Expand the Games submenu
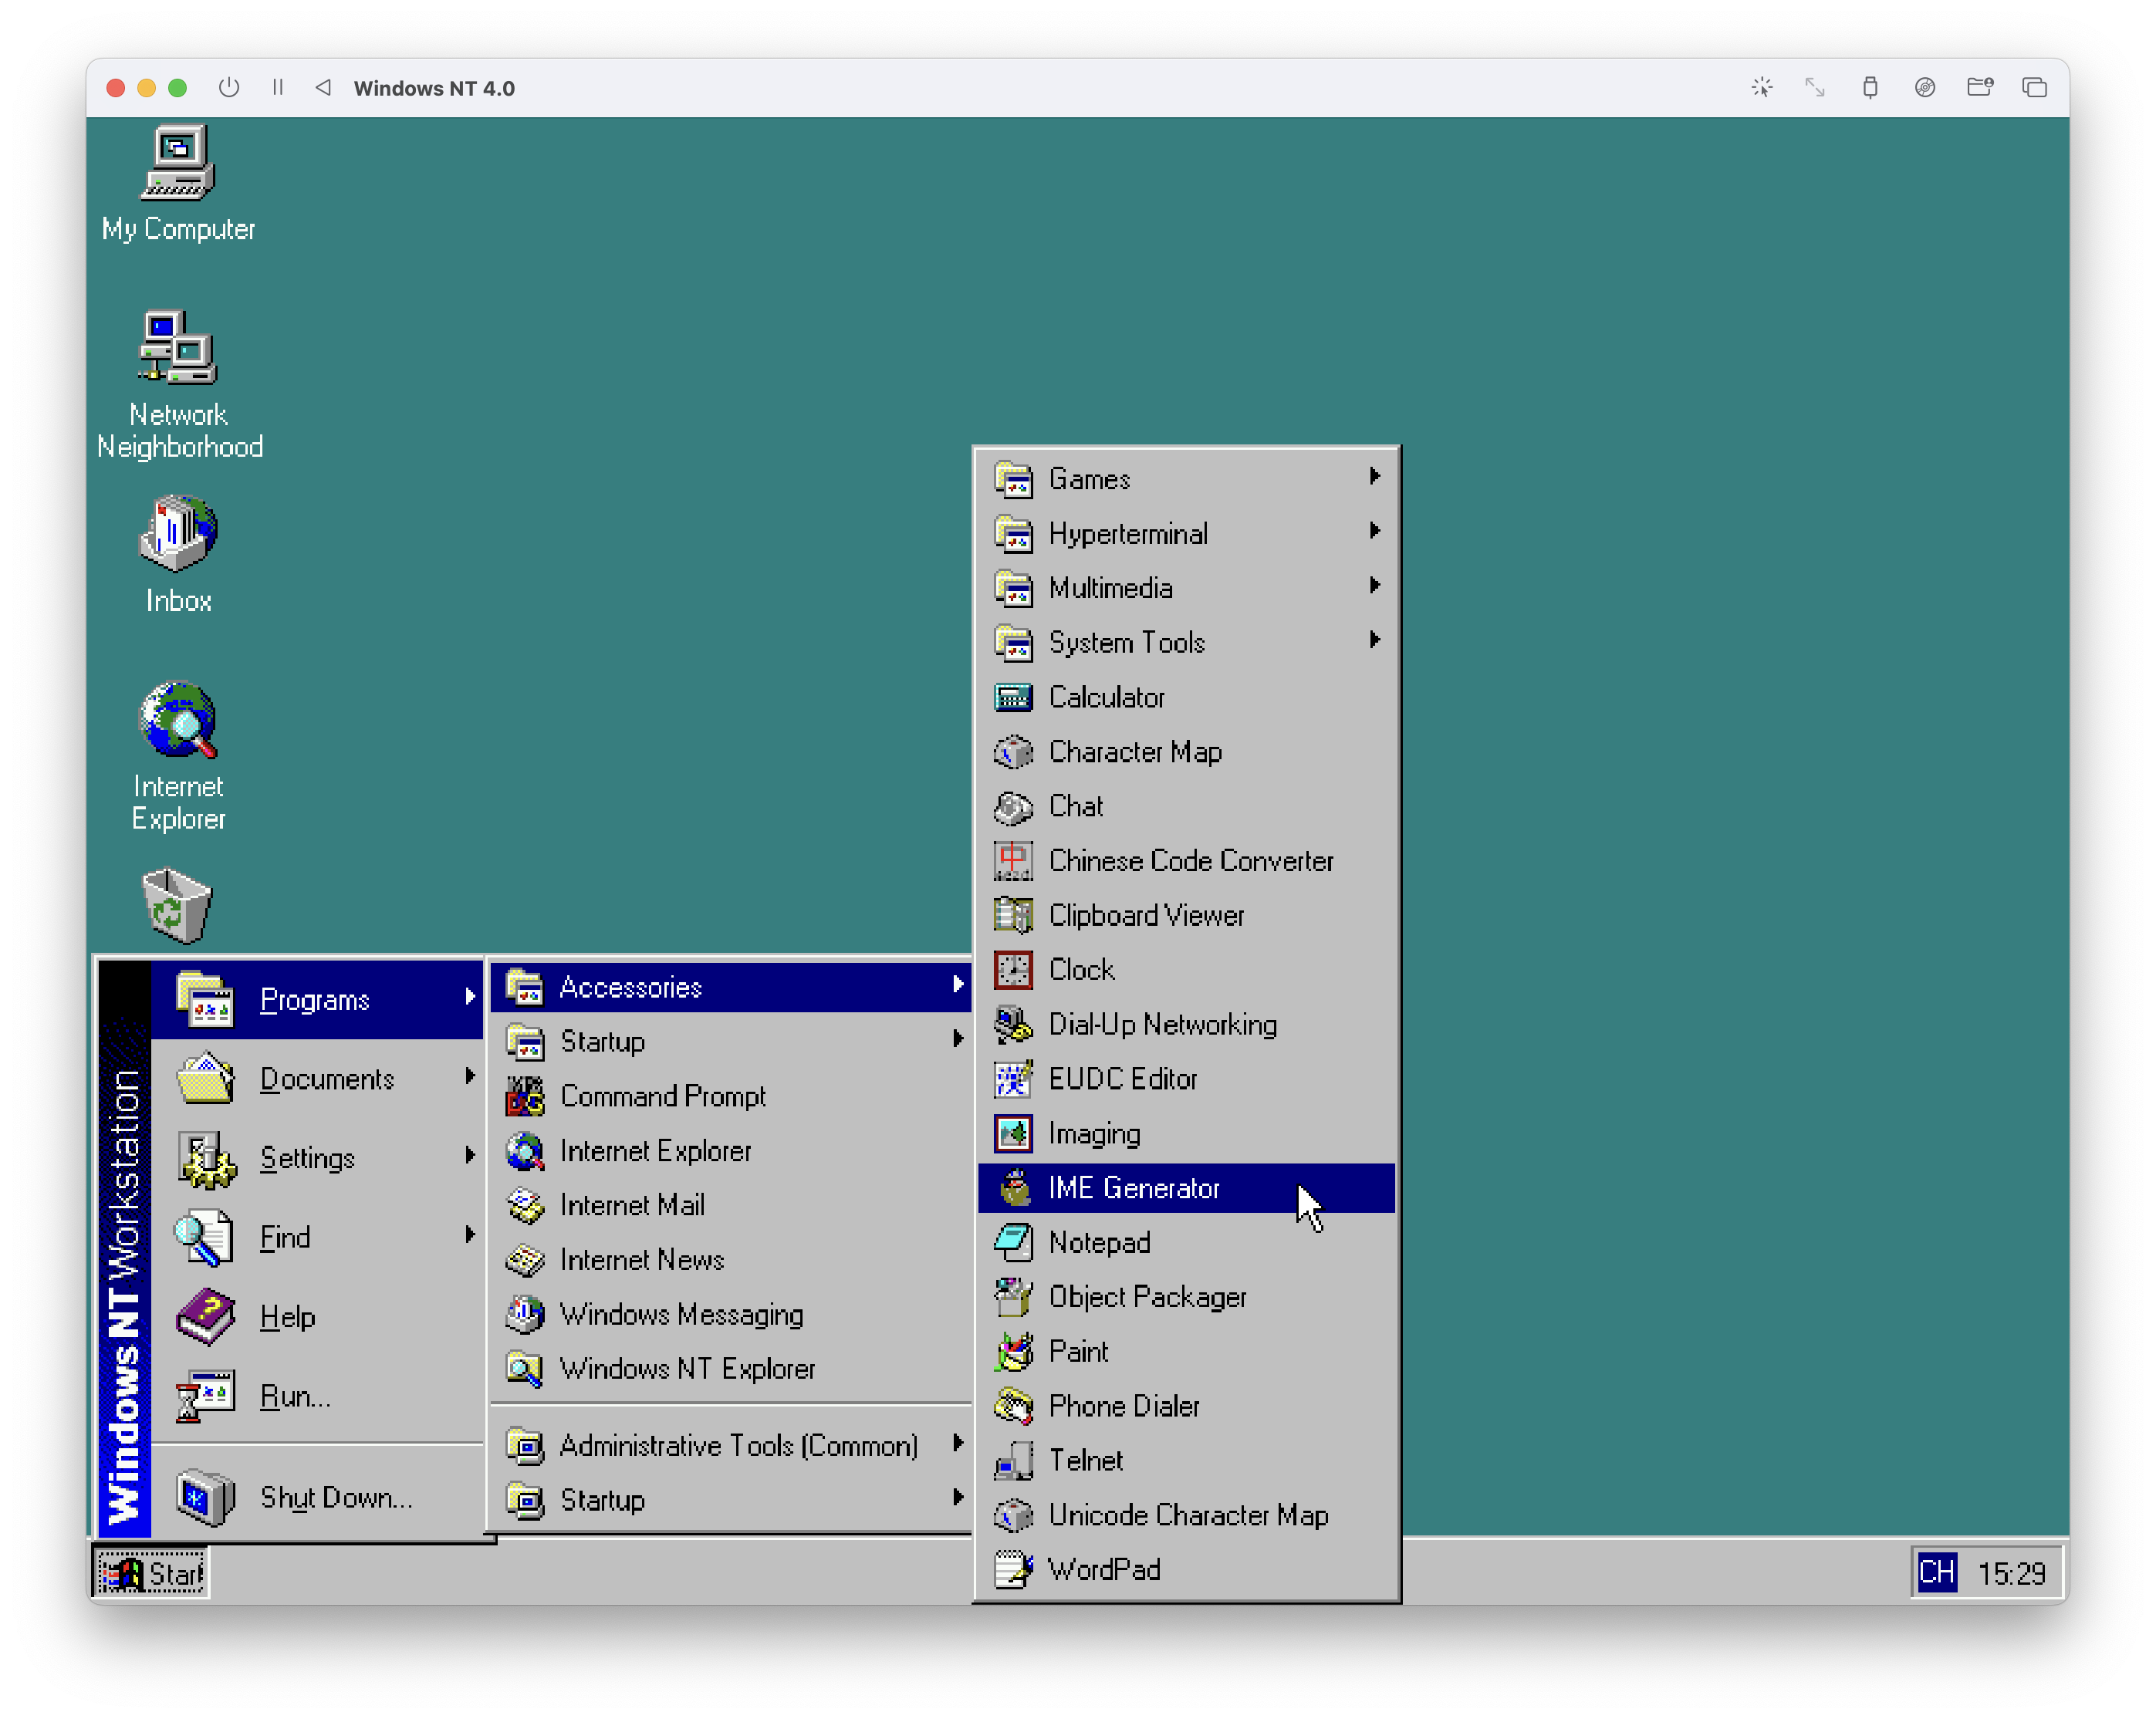 point(1089,479)
